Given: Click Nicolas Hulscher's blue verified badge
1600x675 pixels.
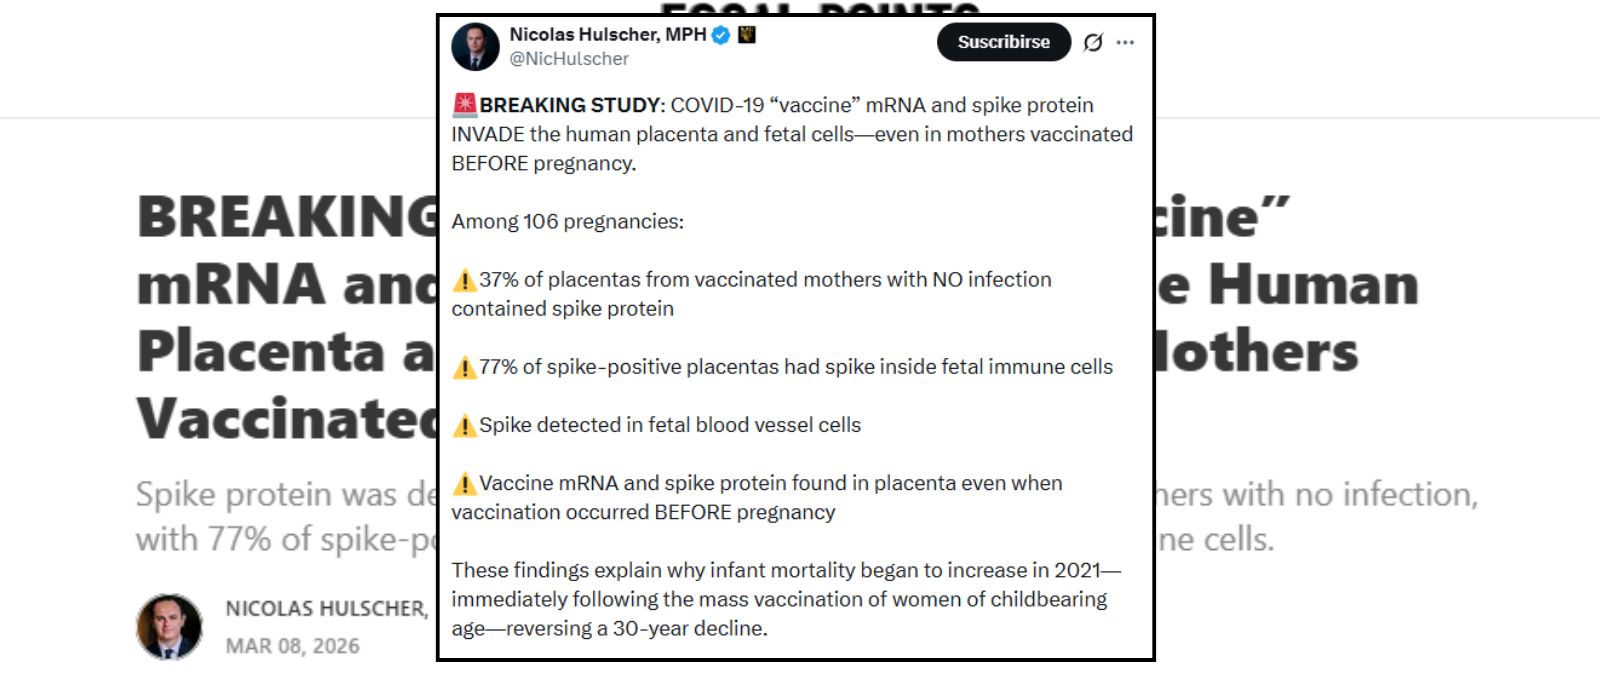Looking at the screenshot, I should tap(720, 35).
